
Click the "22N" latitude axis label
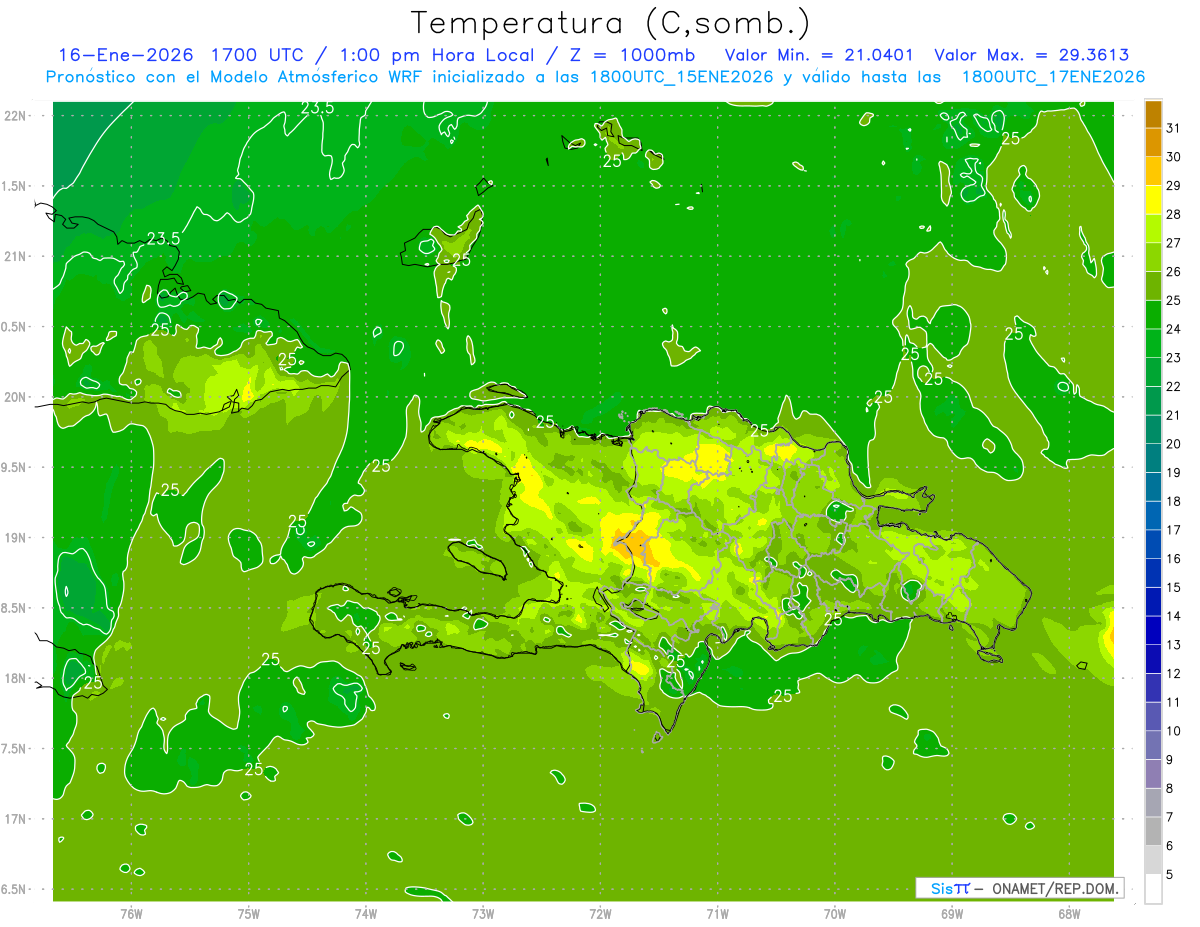tap(15, 116)
